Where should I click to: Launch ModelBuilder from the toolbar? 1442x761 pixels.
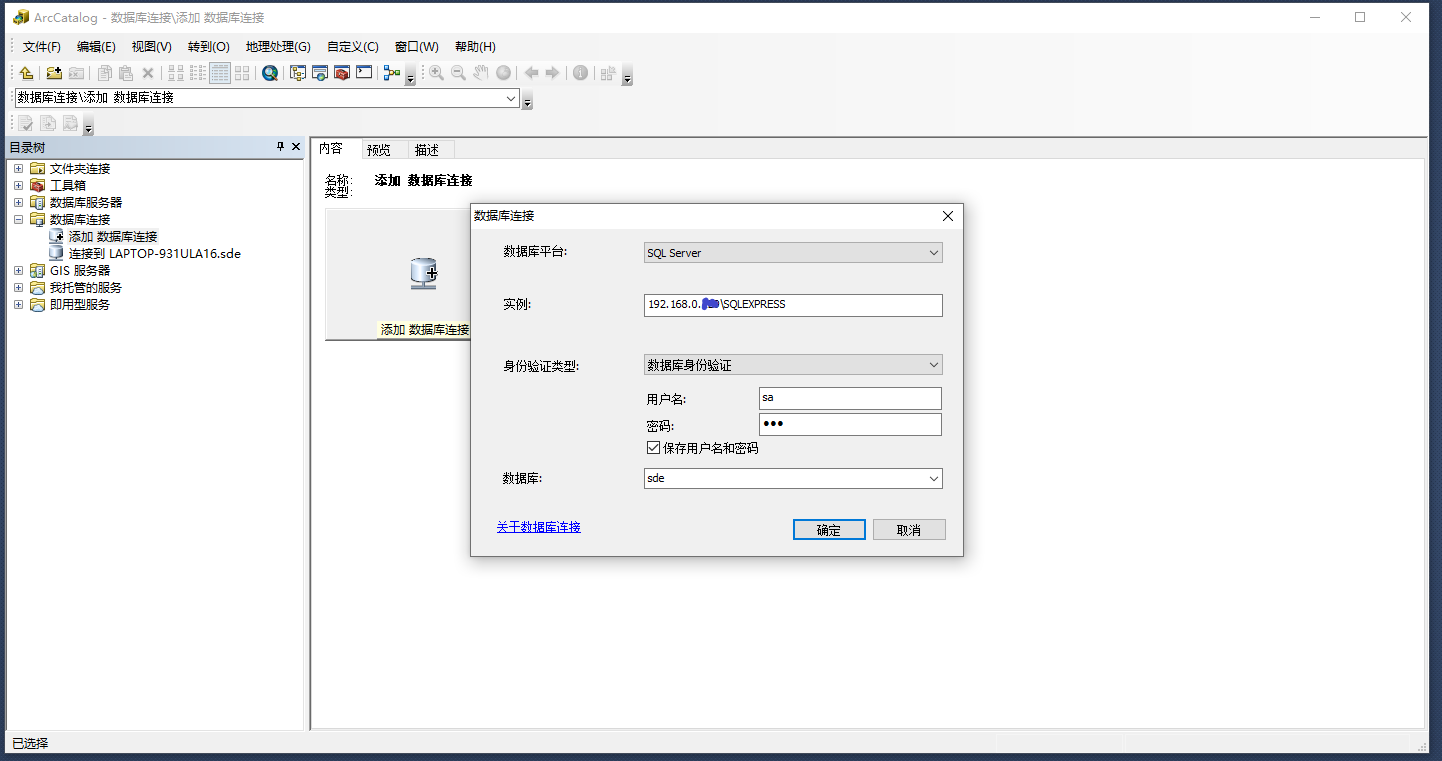pyautogui.click(x=390, y=72)
